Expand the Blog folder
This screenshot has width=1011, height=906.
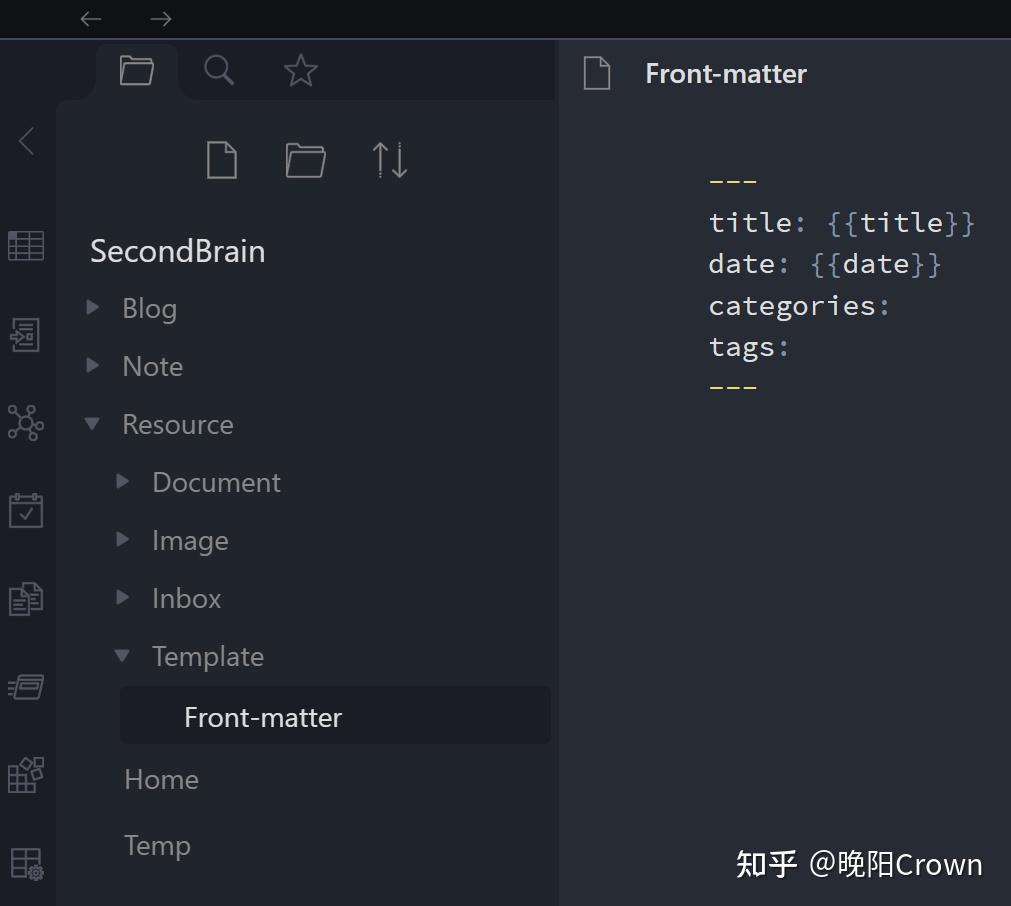pos(93,308)
